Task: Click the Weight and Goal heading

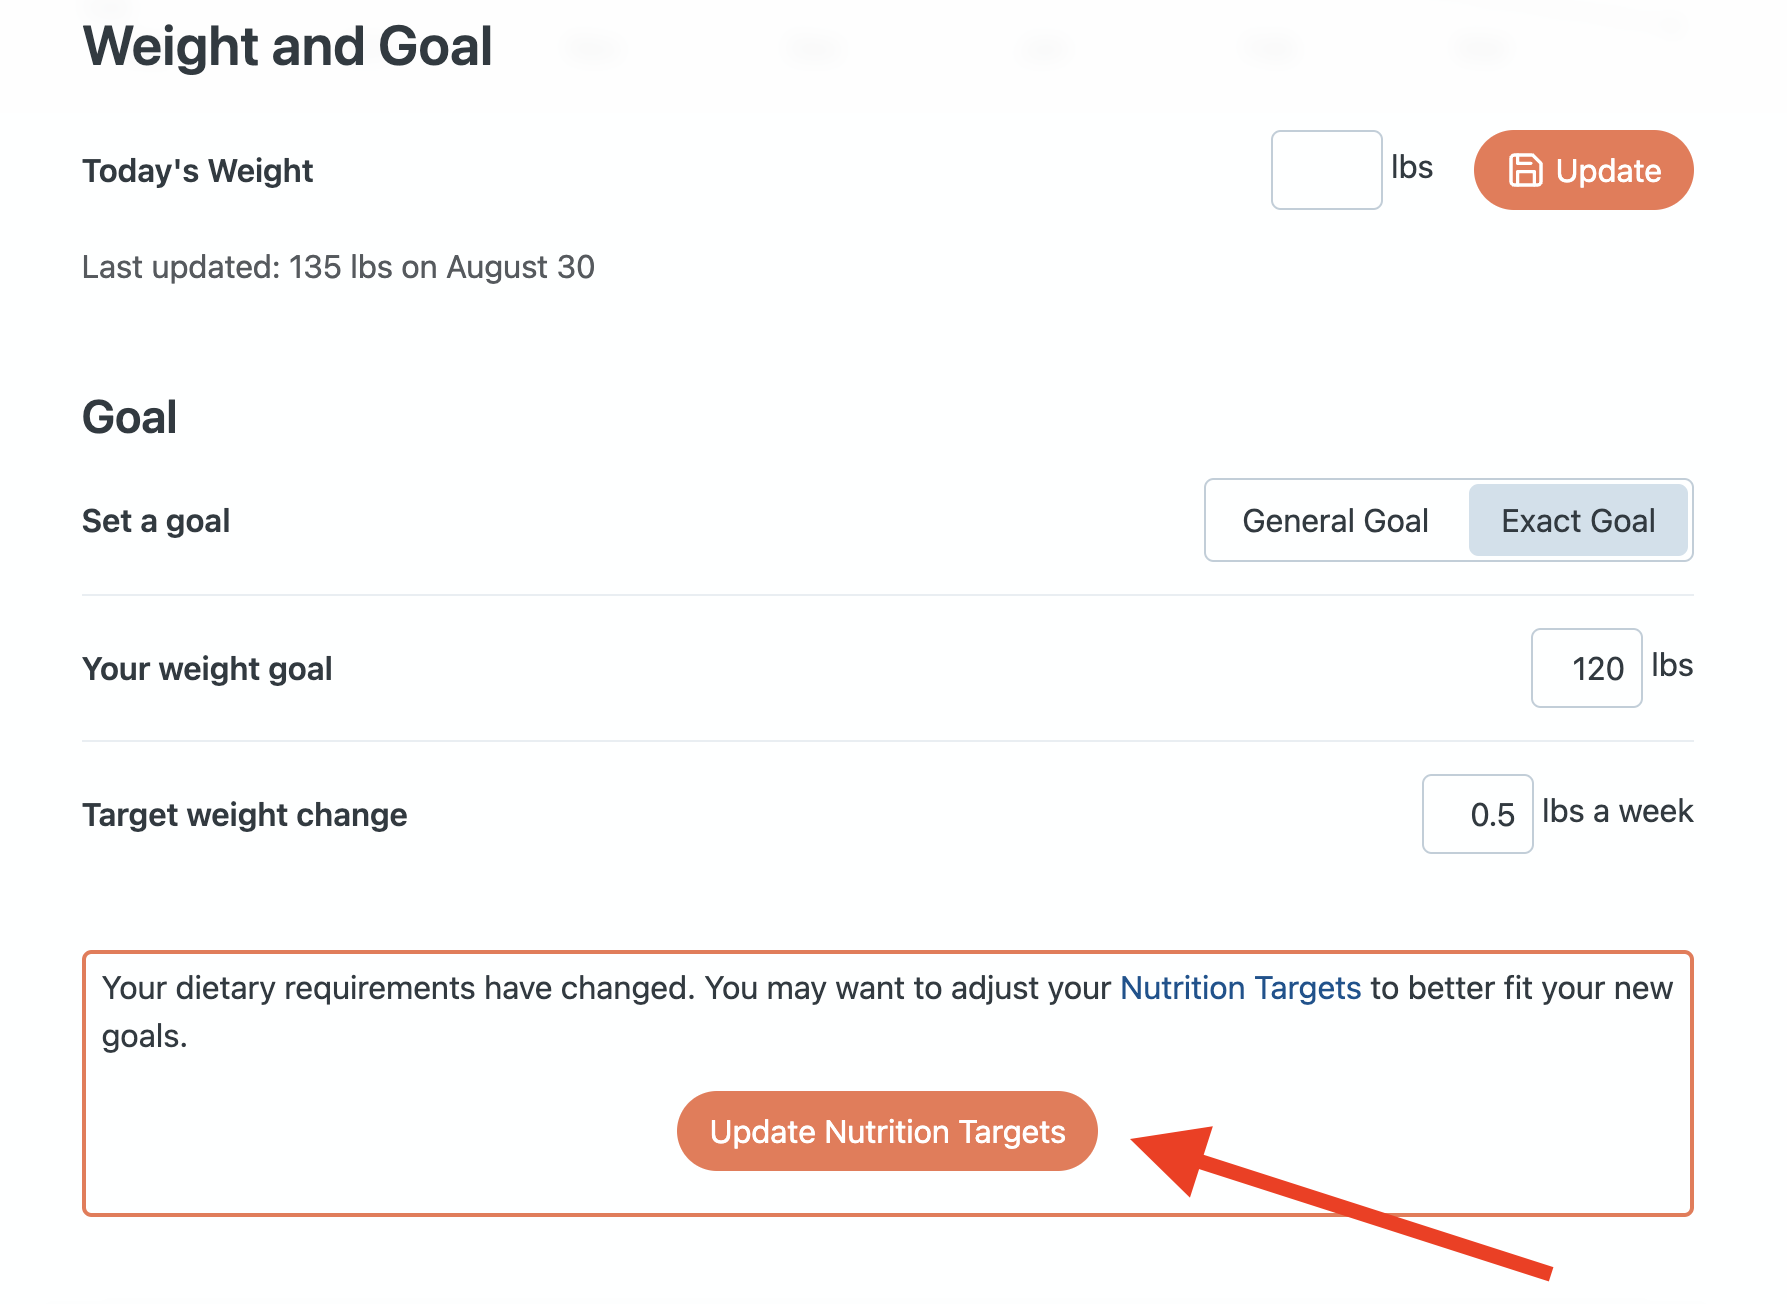Action: (287, 47)
